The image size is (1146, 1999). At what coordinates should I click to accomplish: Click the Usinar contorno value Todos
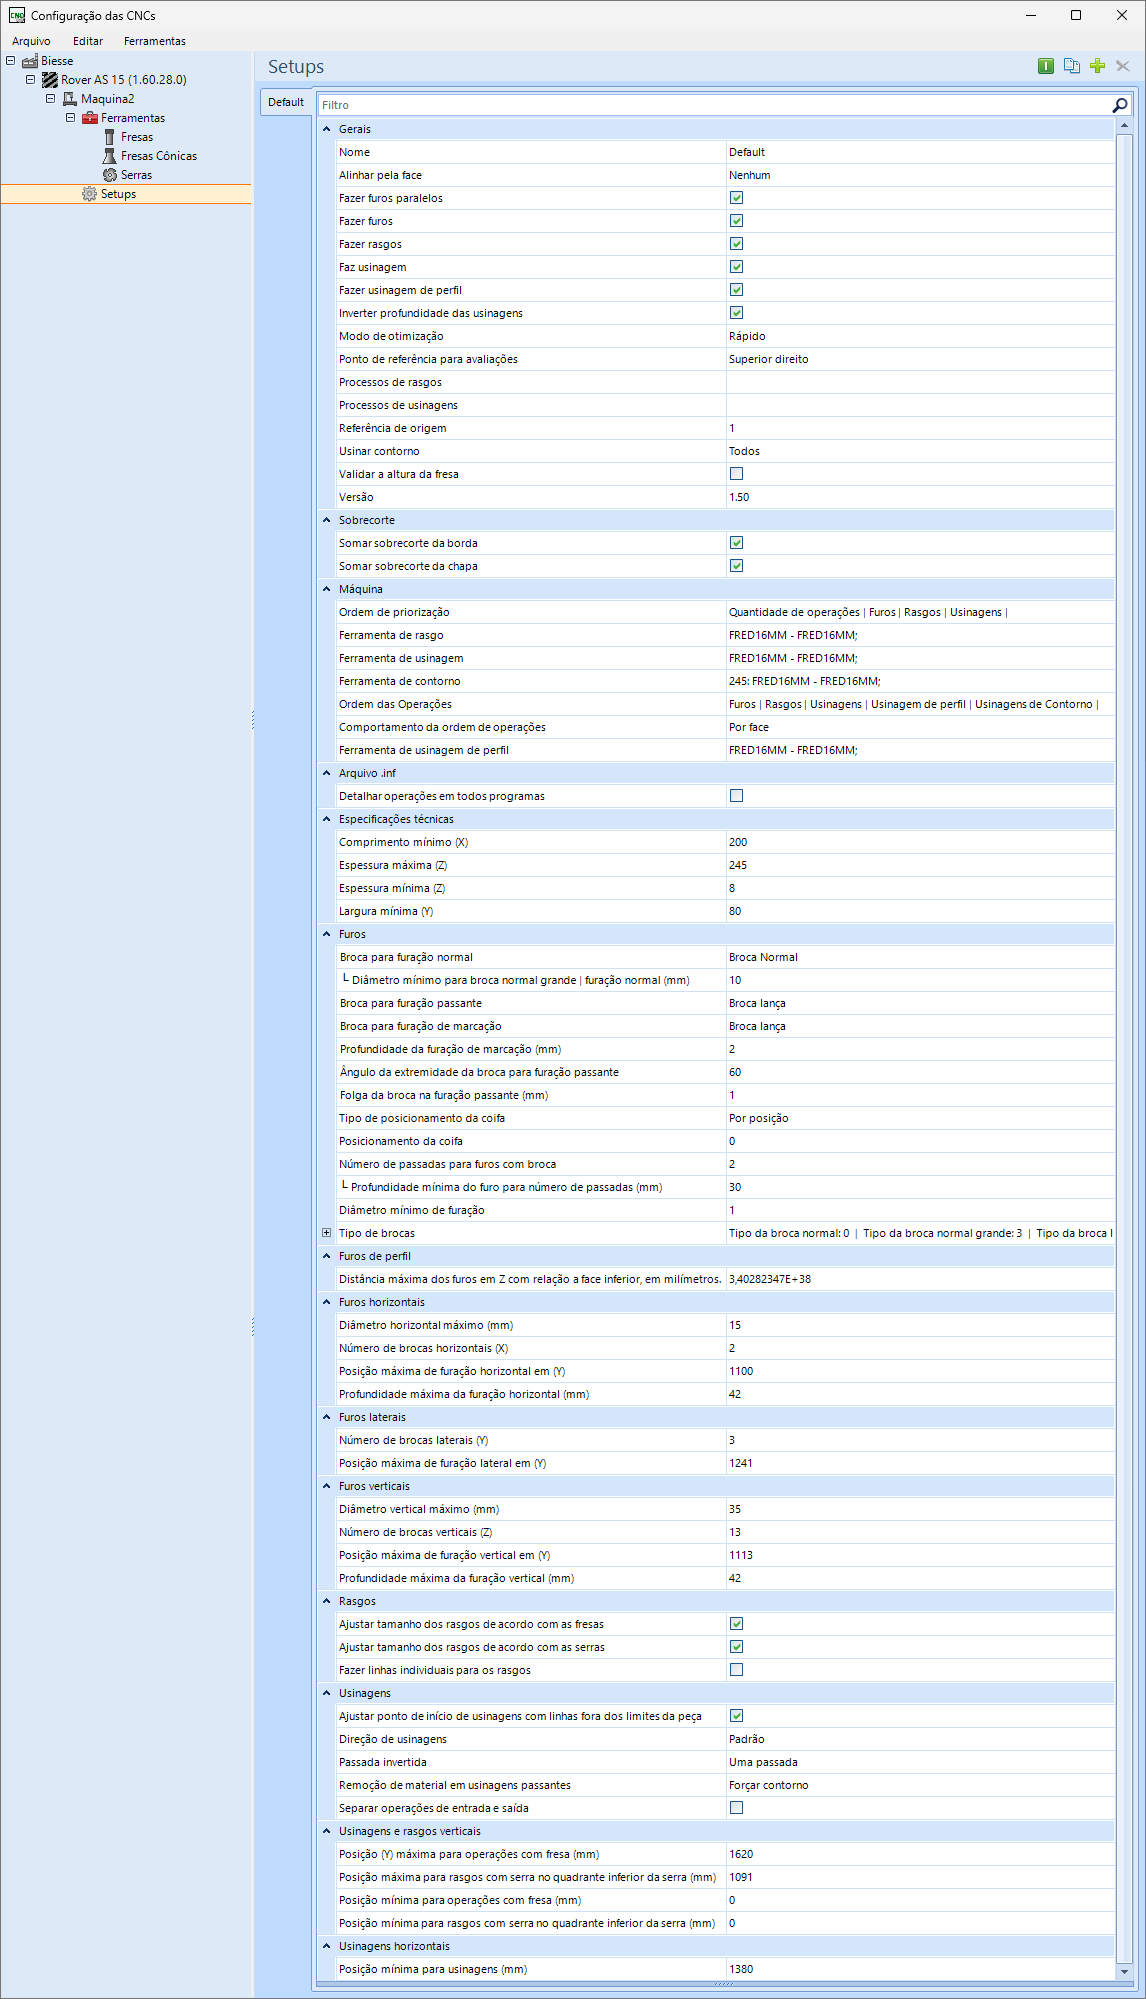point(744,451)
